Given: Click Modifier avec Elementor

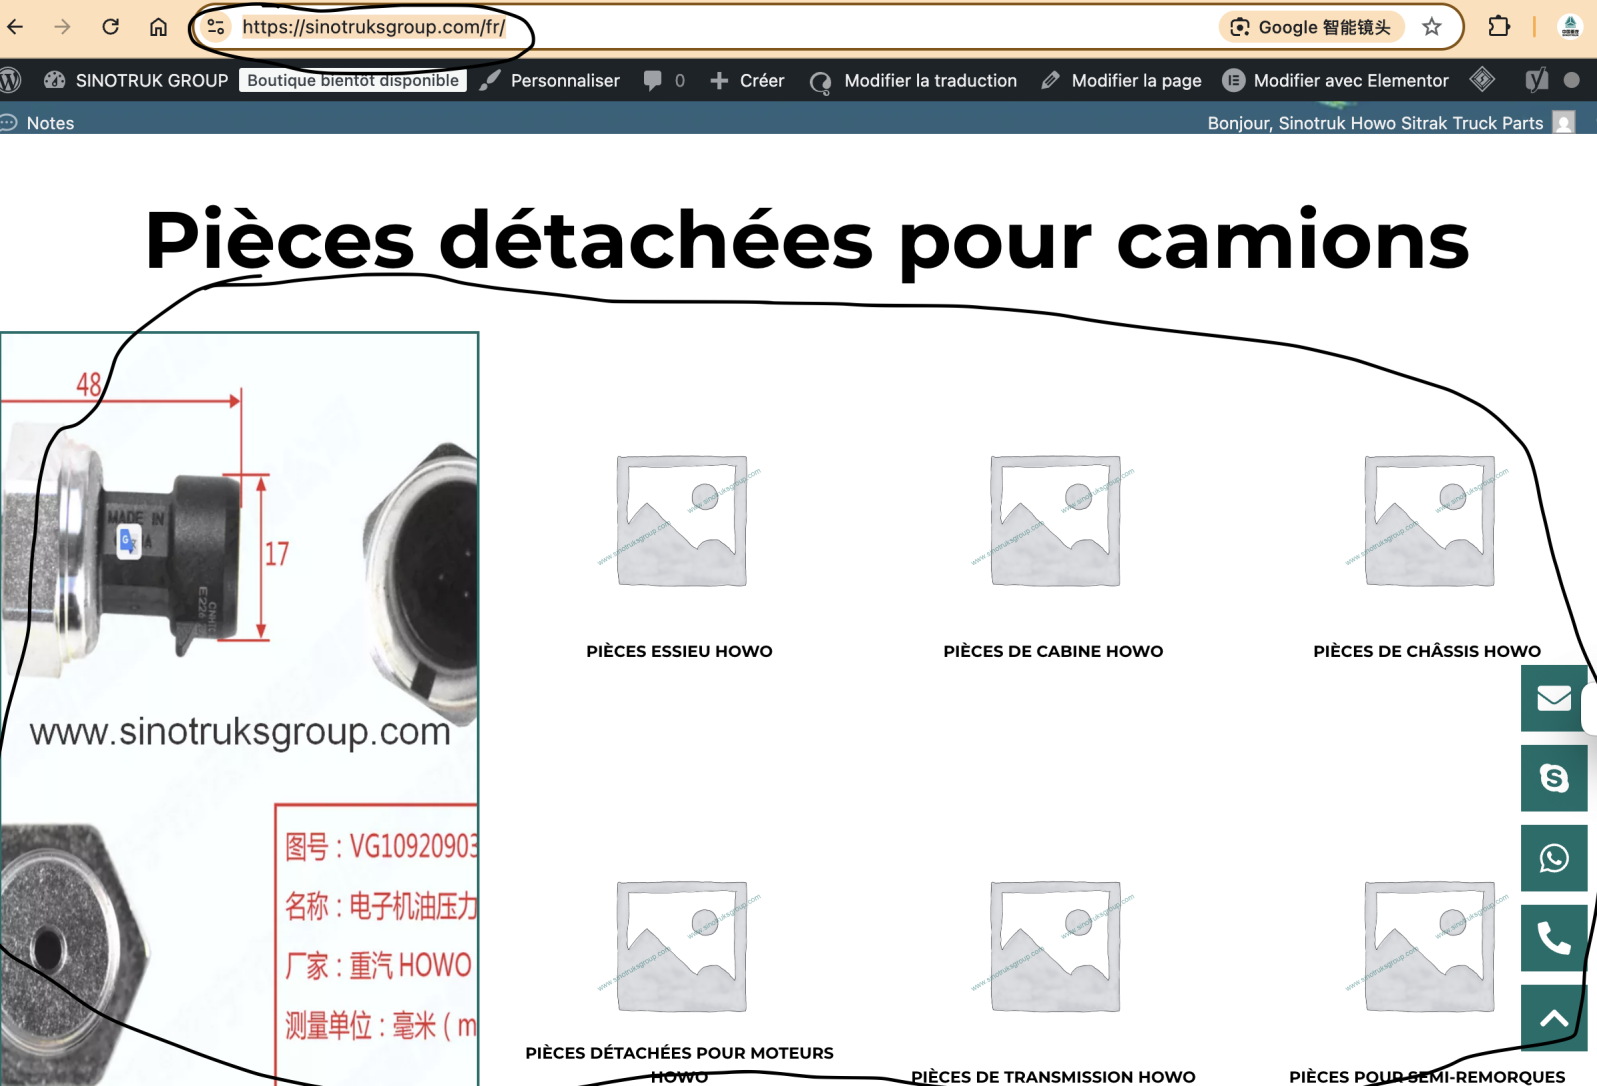Looking at the screenshot, I should pos(1335,80).
